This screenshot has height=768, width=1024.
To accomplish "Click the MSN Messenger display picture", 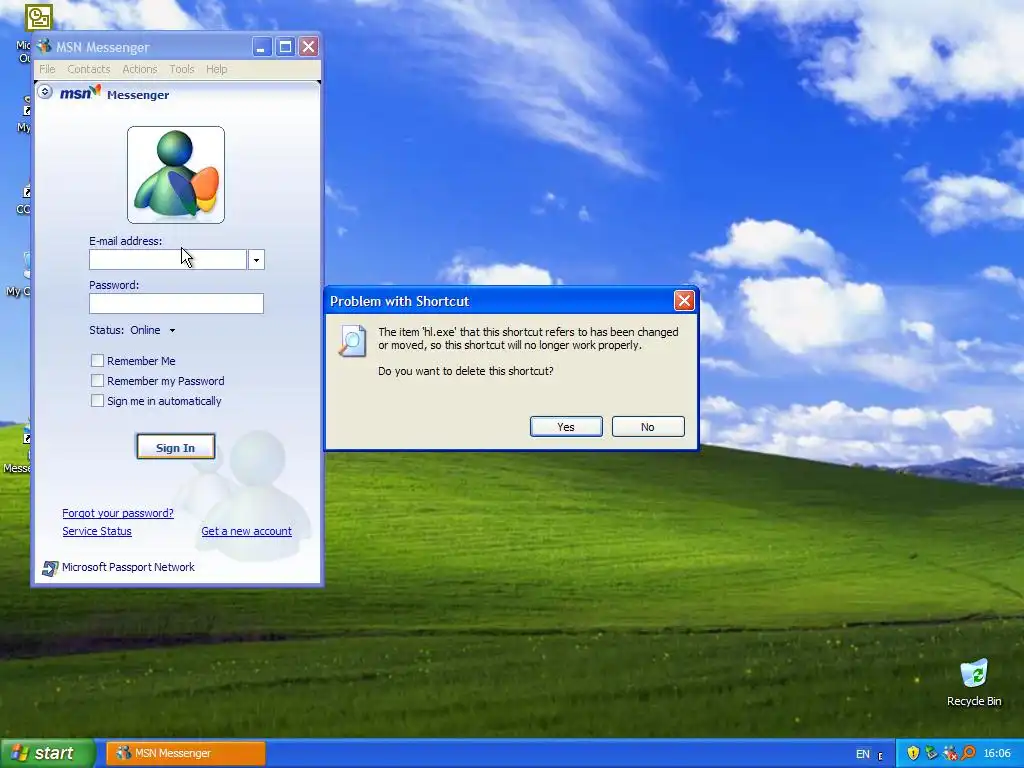I will click(176, 175).
